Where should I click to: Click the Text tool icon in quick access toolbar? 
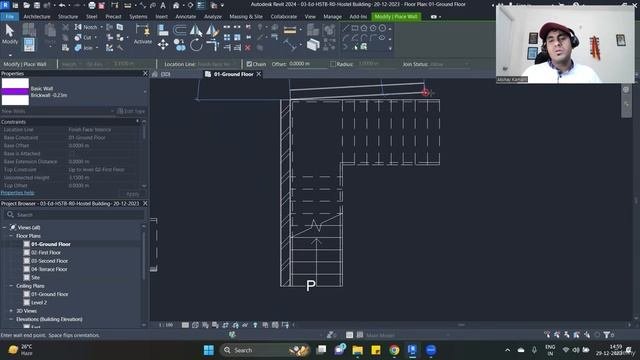163,5
